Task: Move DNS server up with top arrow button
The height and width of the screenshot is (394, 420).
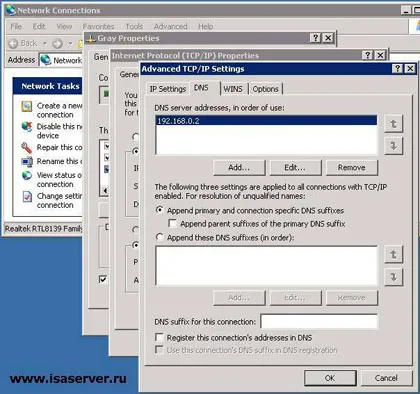Action: coord(394,124)
